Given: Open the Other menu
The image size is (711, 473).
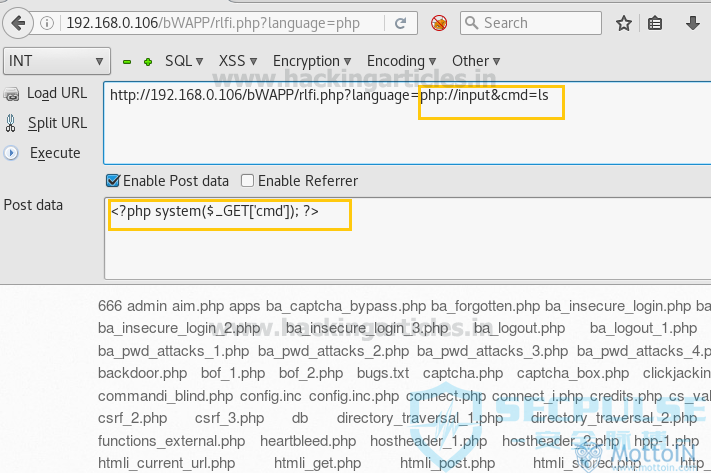Looking at the screenshot, I should coord(476,61).
